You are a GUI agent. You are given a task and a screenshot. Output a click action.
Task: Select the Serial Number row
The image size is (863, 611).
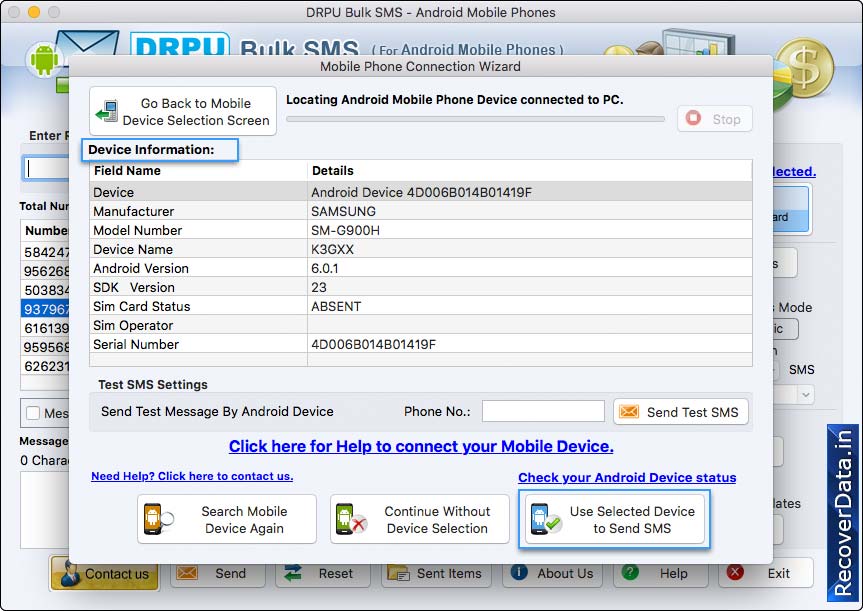(x=420, y=344)
